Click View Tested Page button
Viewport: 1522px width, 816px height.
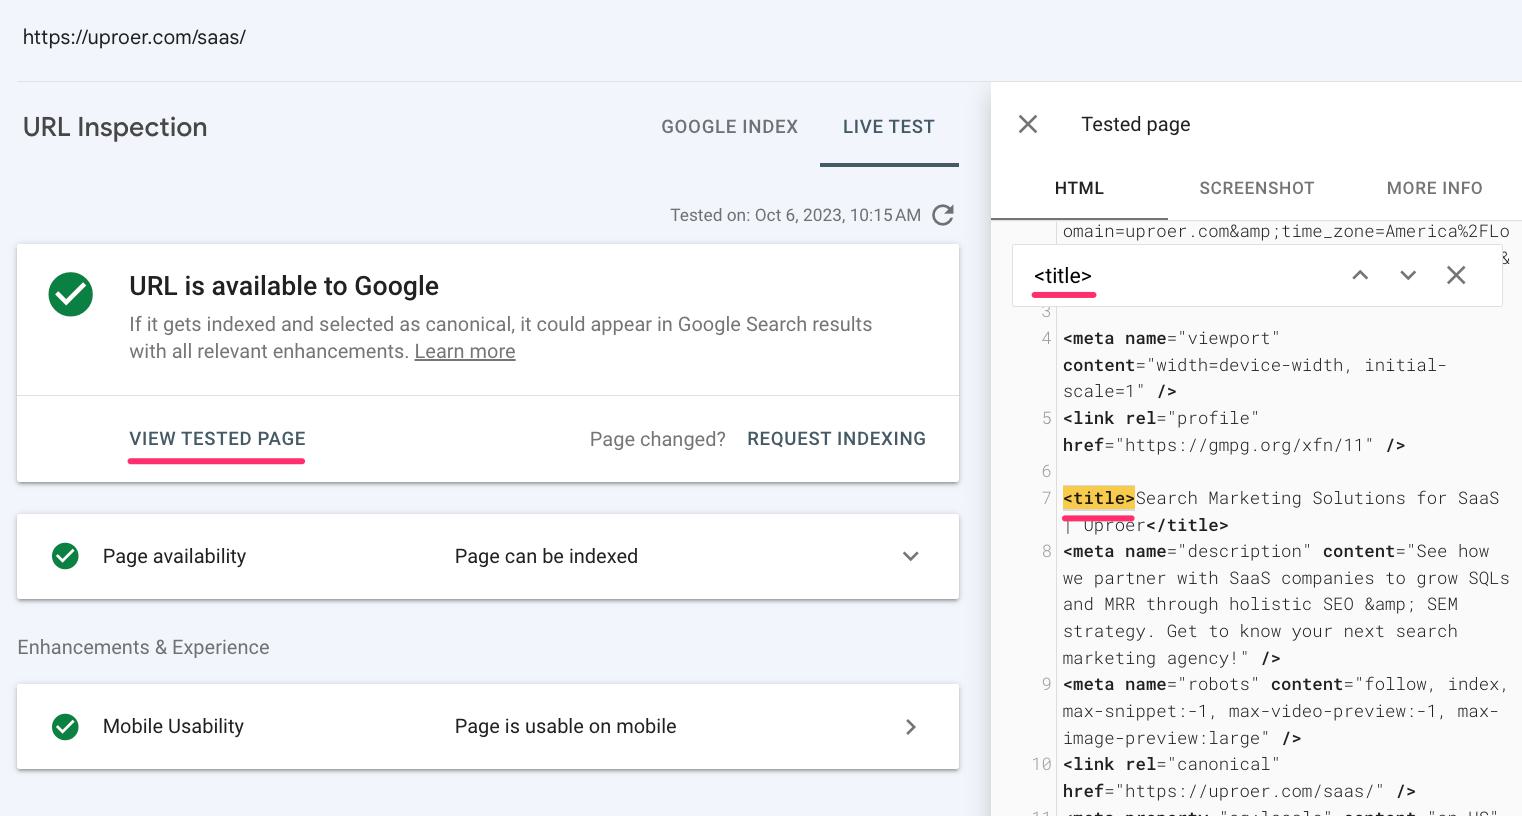point(217,439)
